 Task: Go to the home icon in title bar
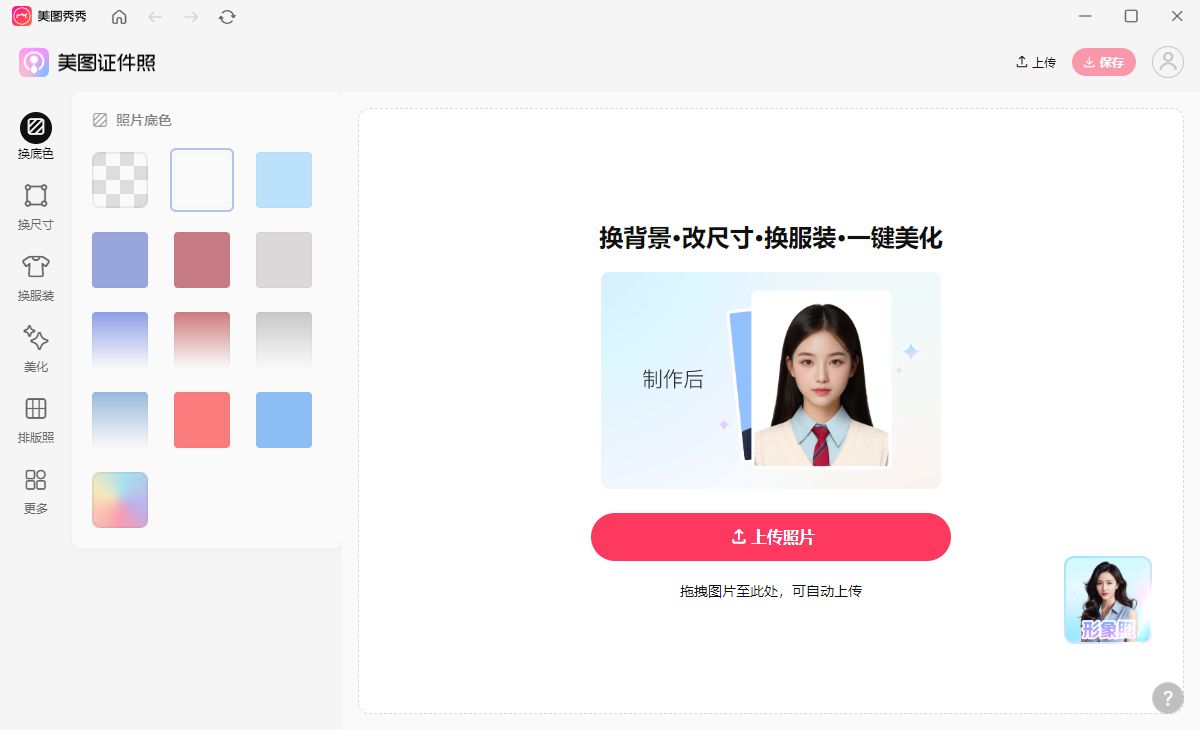119,17
